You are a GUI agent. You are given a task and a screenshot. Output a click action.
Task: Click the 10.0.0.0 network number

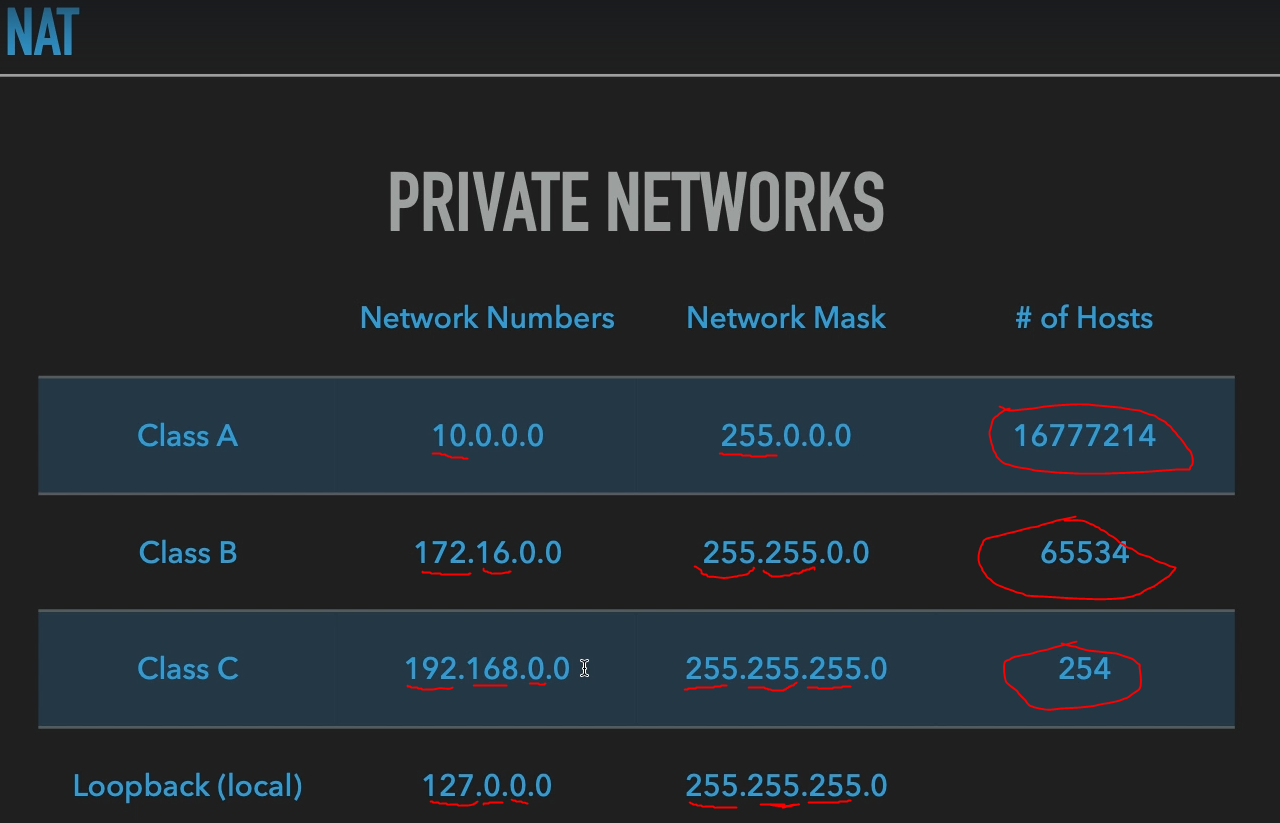click(487, 436)
